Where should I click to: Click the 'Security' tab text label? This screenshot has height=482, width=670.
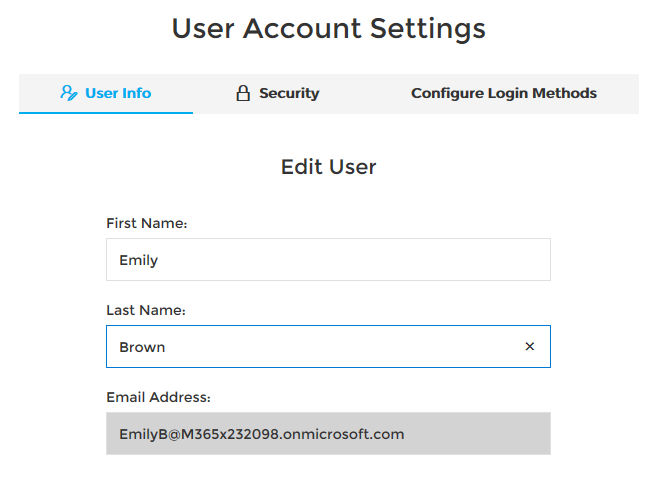pyautogui.click(x=289, y=93)
